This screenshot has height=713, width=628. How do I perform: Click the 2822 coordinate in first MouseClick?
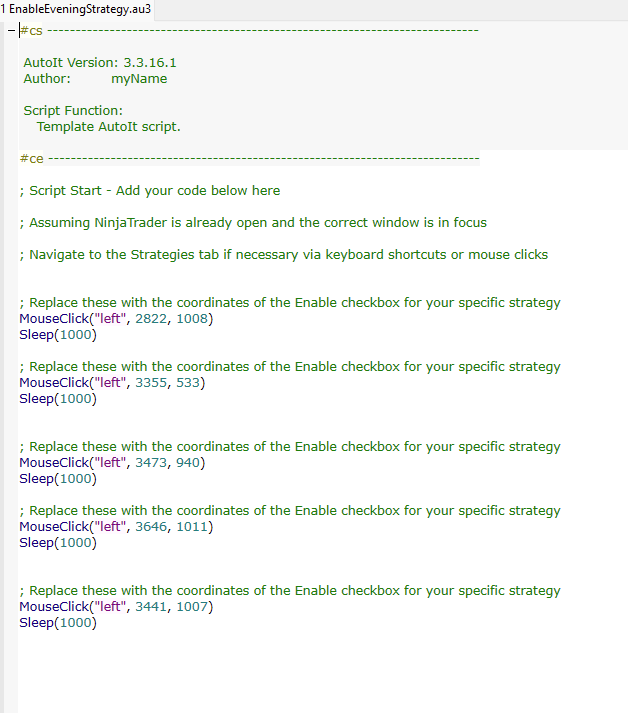[x=152, y=319]
